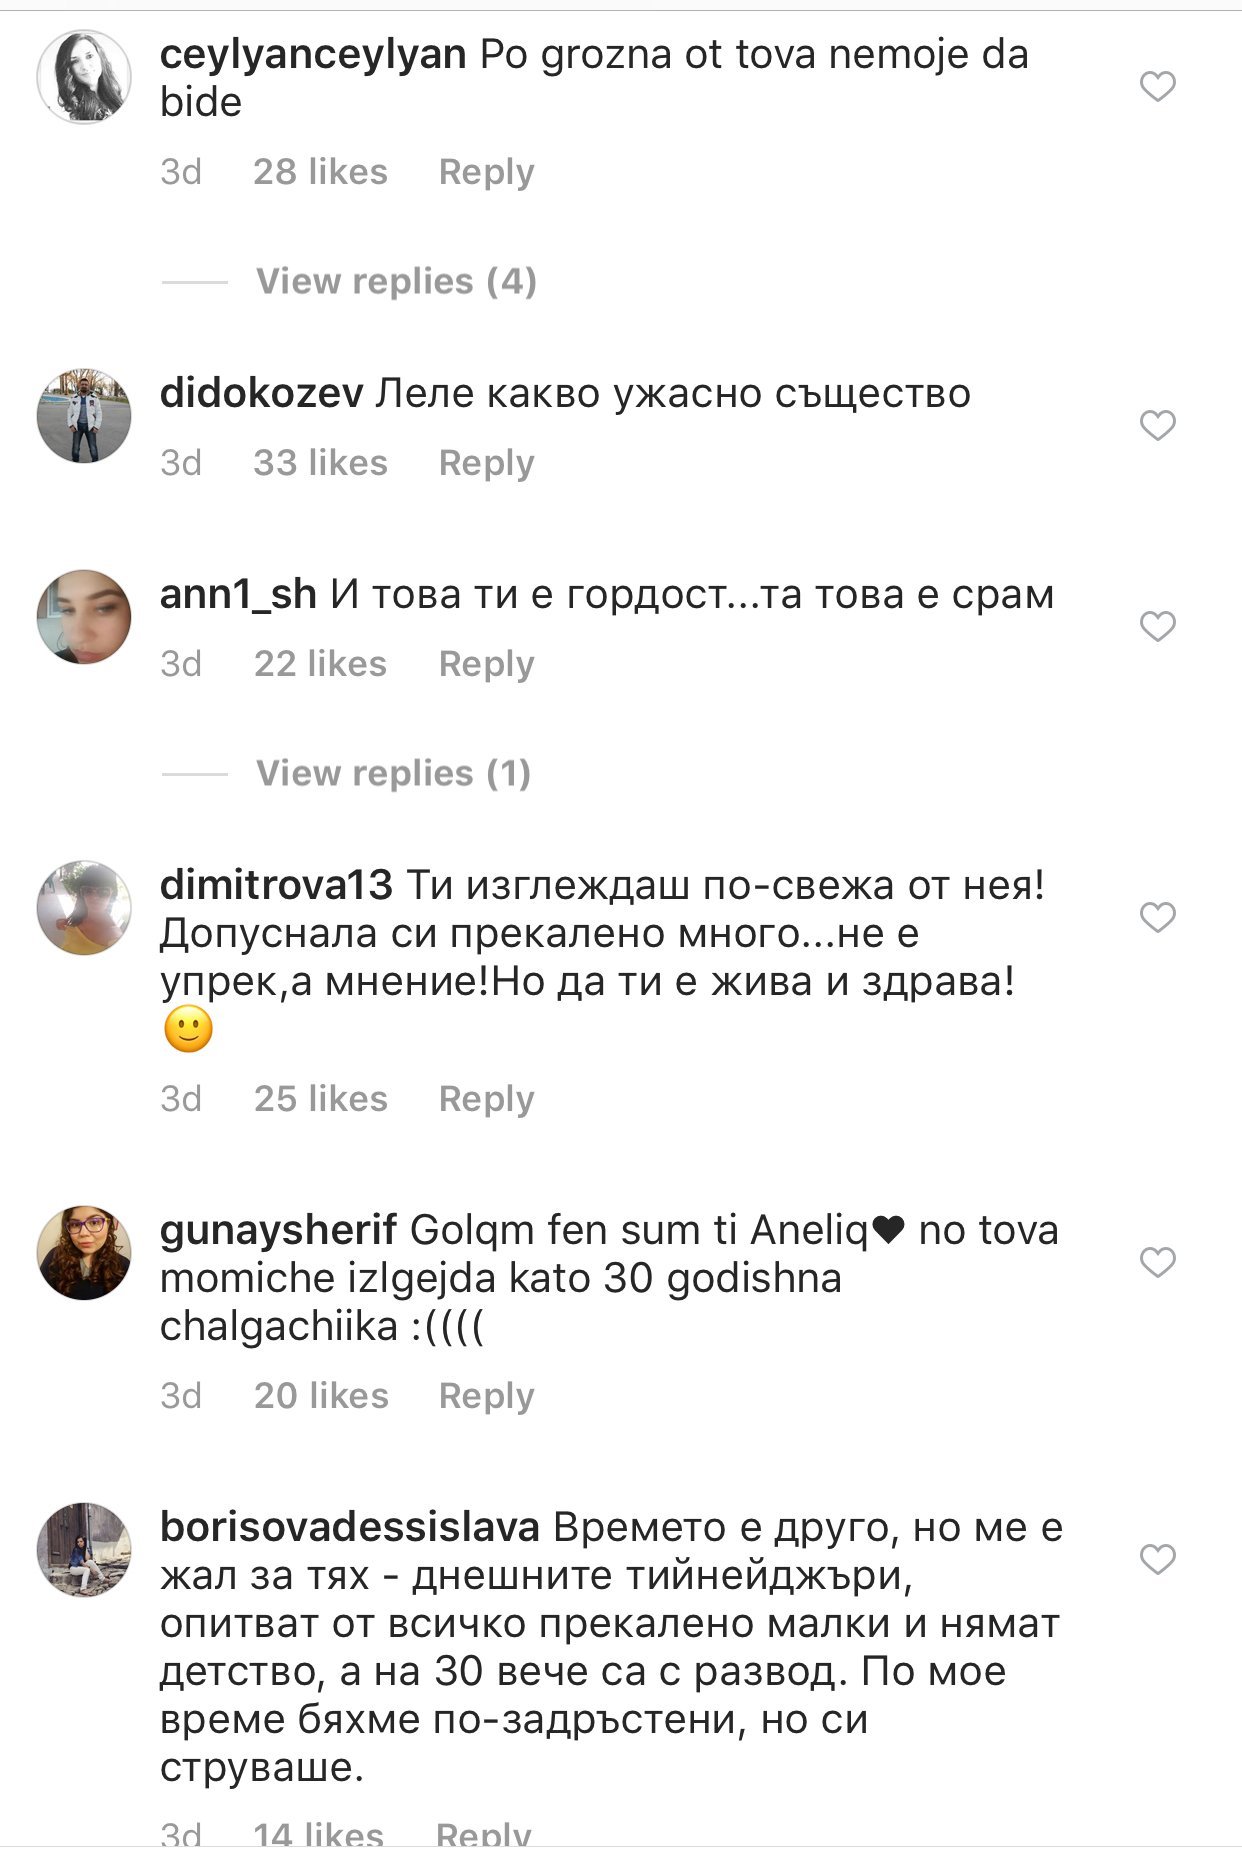
Task: Tap heart icon on didokozev's comment
Action: (x=1158, y=426)
